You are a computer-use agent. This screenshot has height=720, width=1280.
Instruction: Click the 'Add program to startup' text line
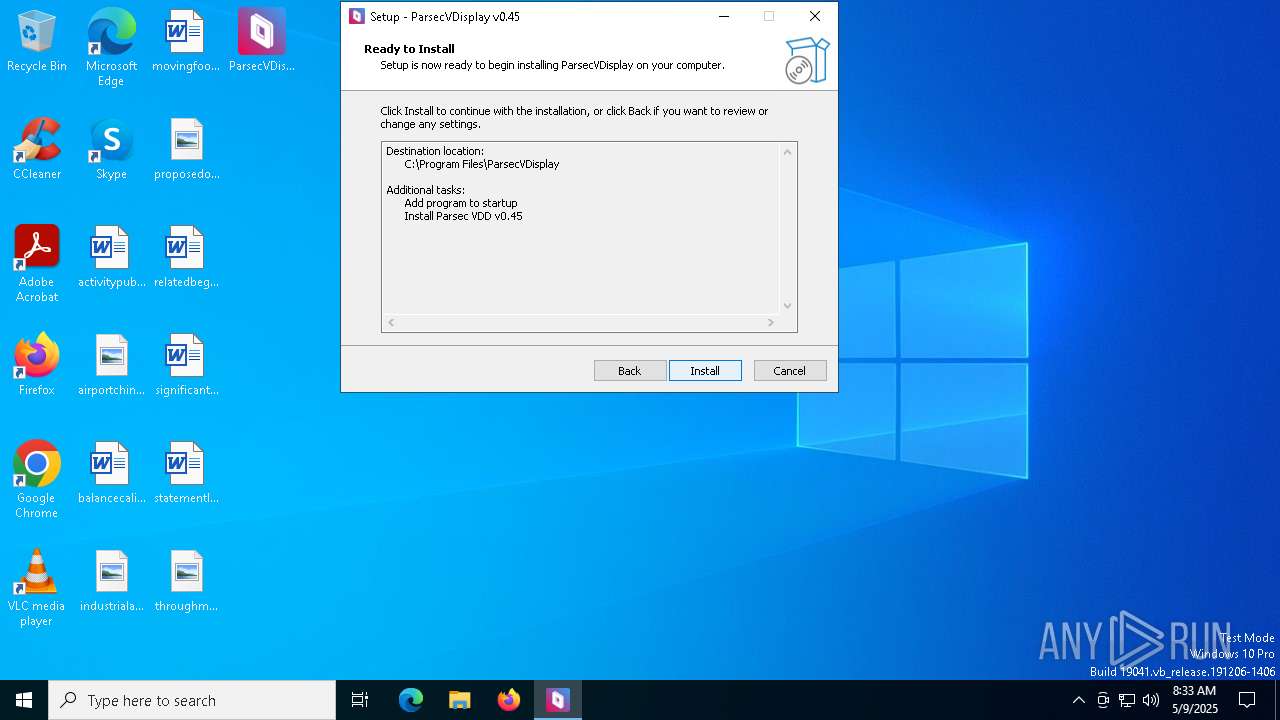tap(461, 203)
